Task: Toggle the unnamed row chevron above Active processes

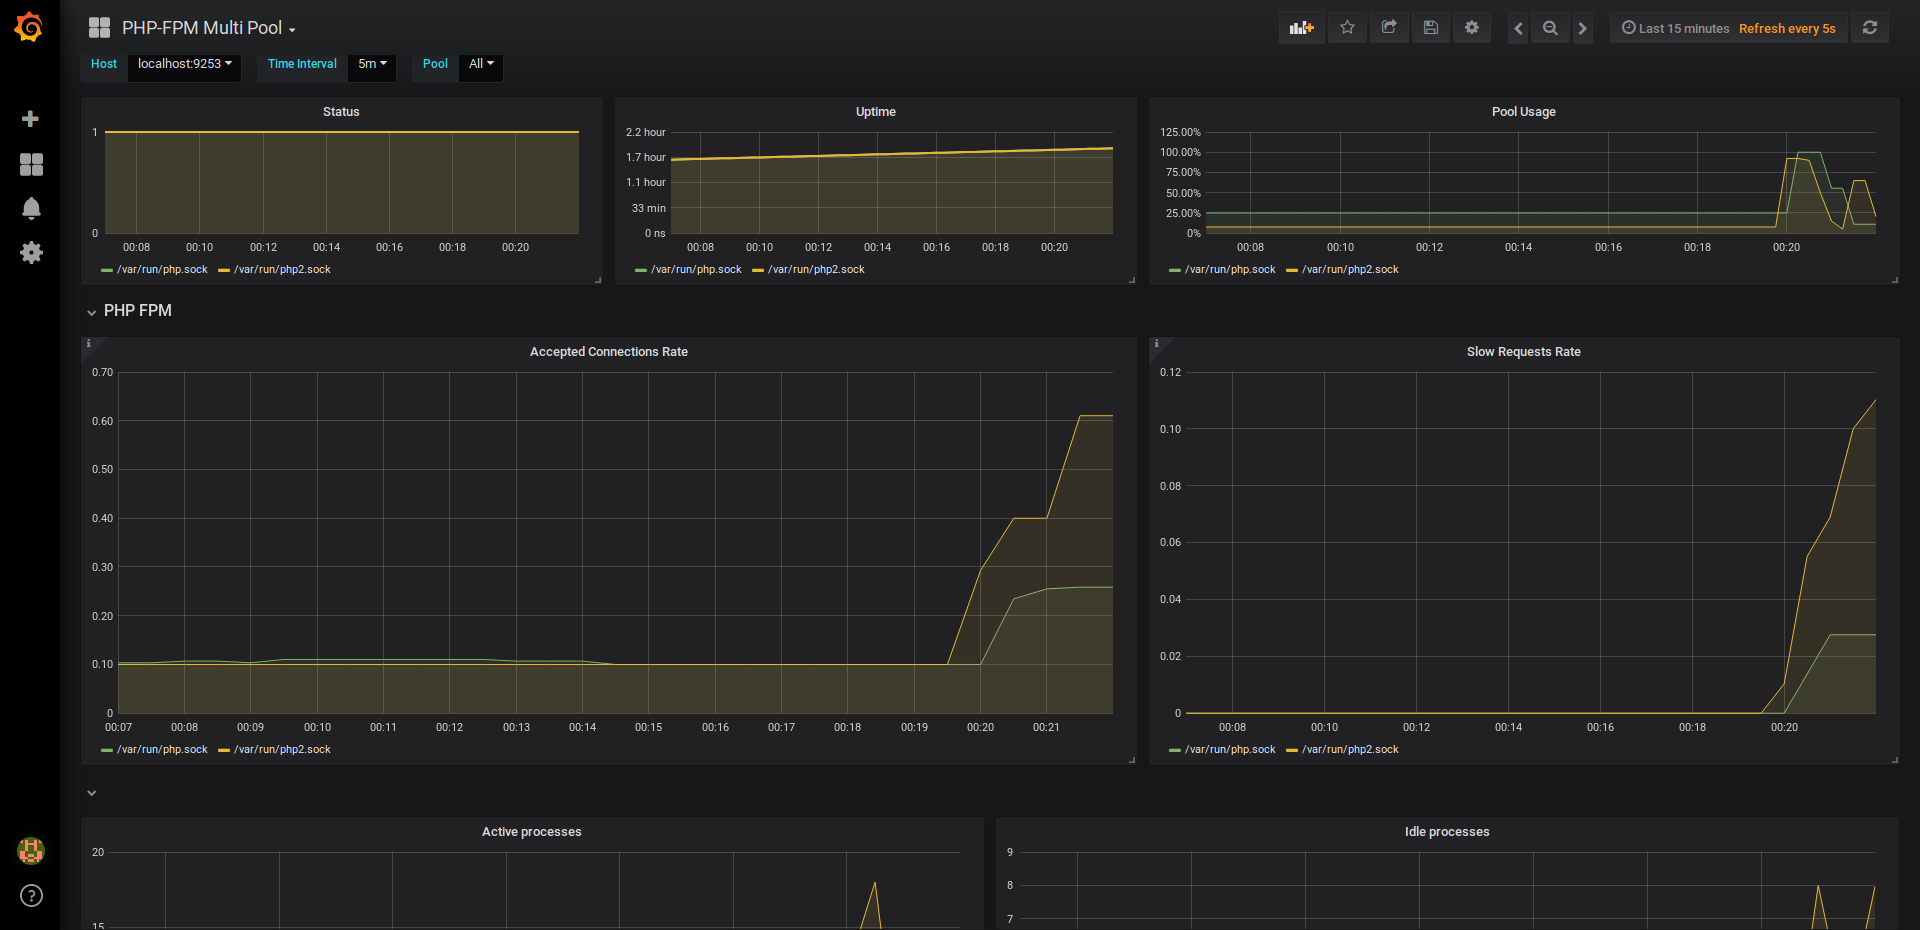Action: [x=92, y=793]
